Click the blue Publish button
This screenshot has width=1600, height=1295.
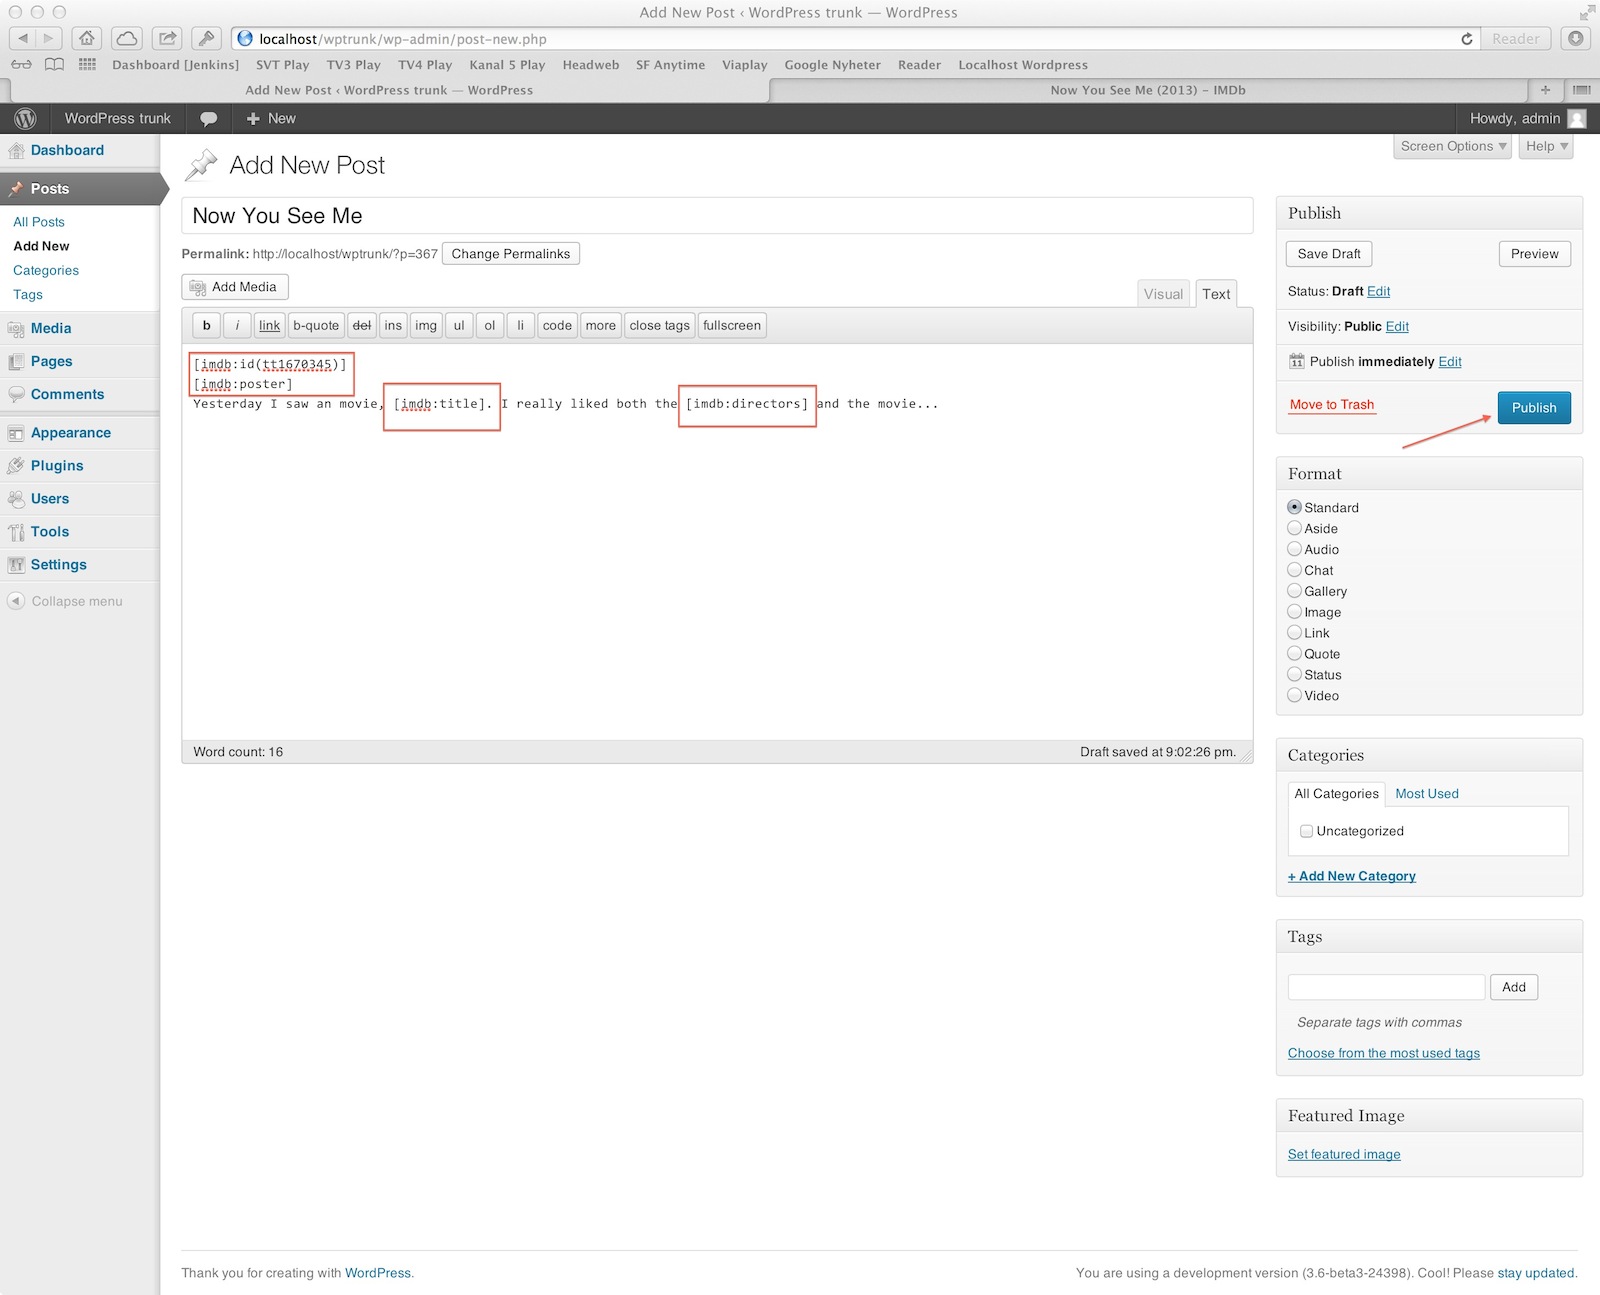tap(1534, 408)
